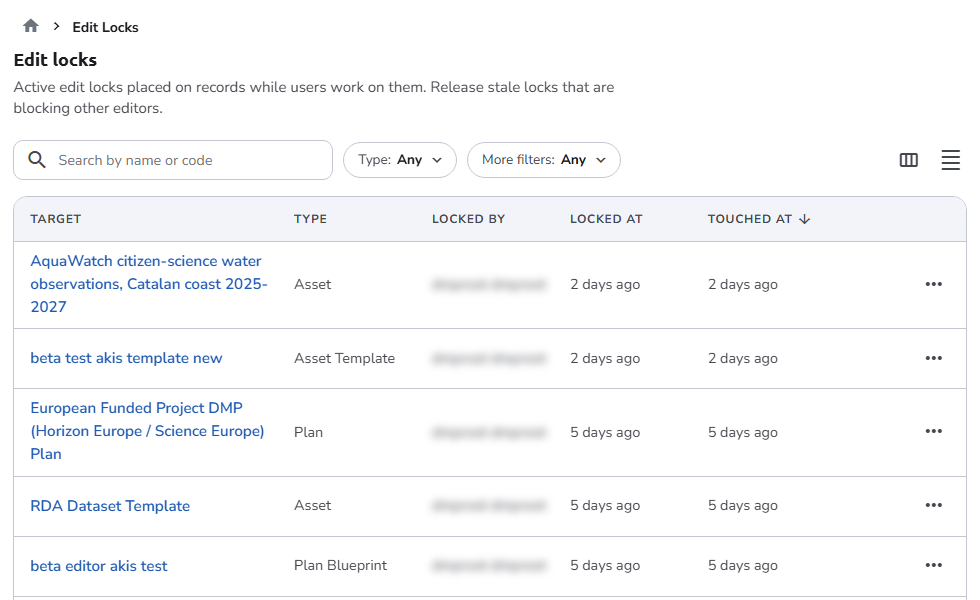Screen dimensions: 980x600
Task: Click the search magnifier icon
Action: tap(37, 160)
